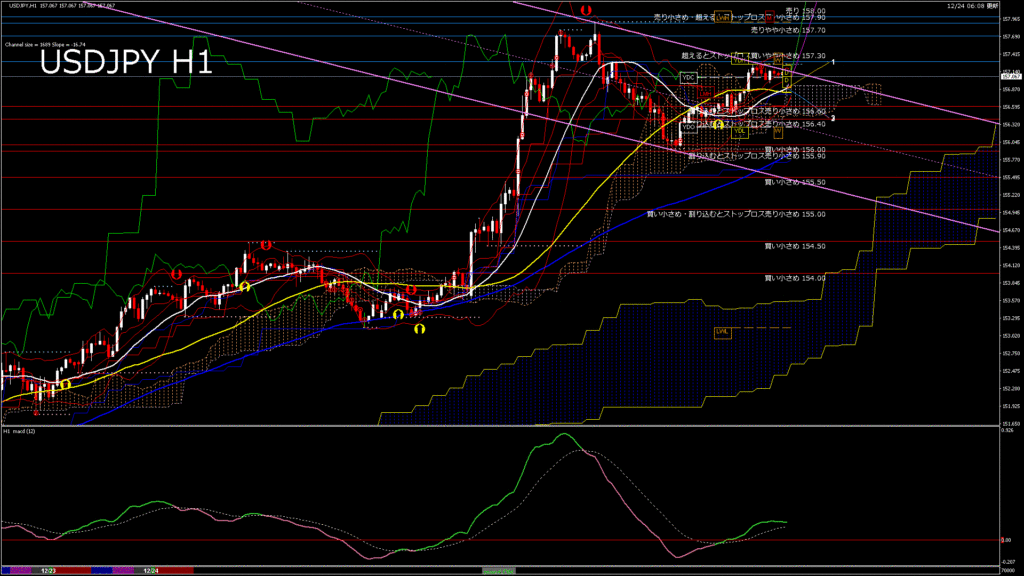Viewport: 1024px width, 576px height.
Task: Click the Channel size and Slope readout
Action: [45, 45]
